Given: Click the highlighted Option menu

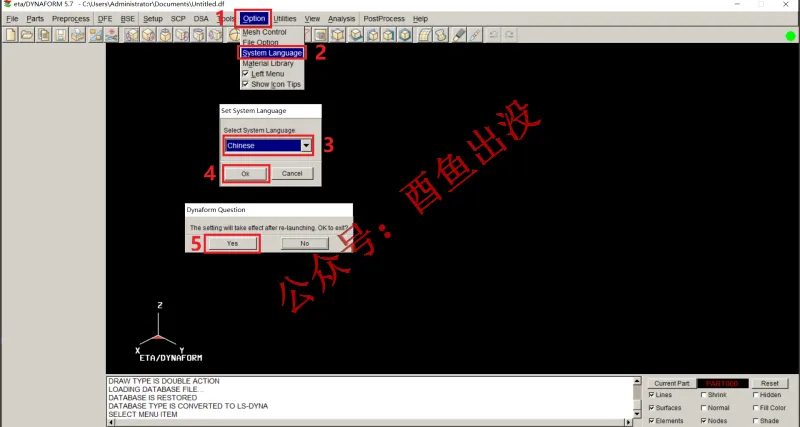Looking at the screenshot, I should click(254, 19).
